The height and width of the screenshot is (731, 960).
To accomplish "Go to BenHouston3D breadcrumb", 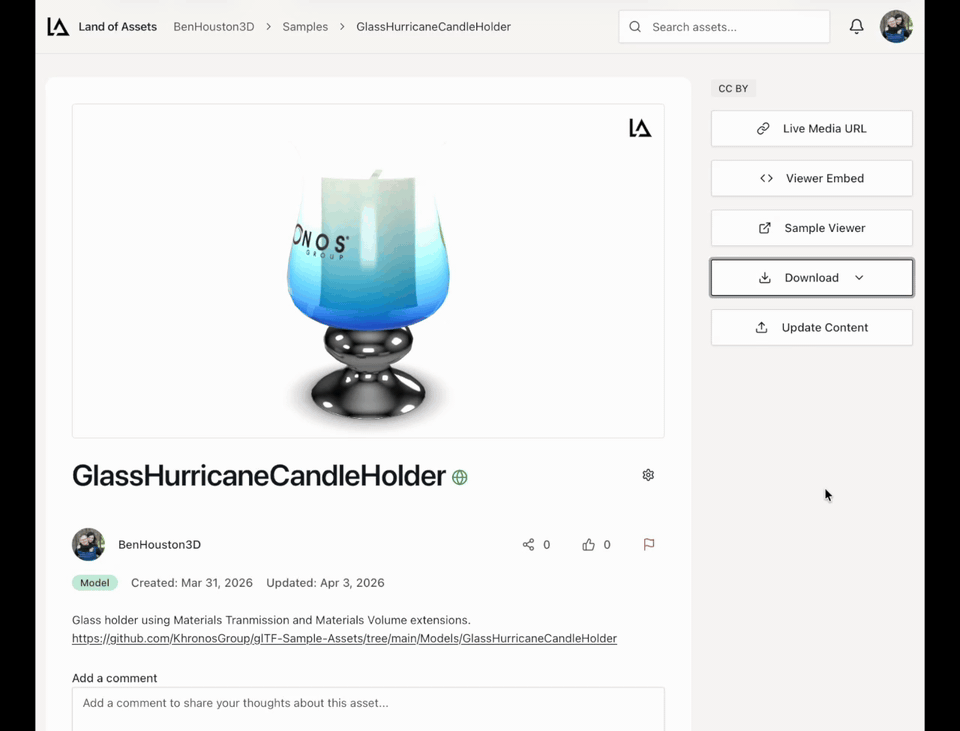I will pyautogui.click(x=214, y=27).
